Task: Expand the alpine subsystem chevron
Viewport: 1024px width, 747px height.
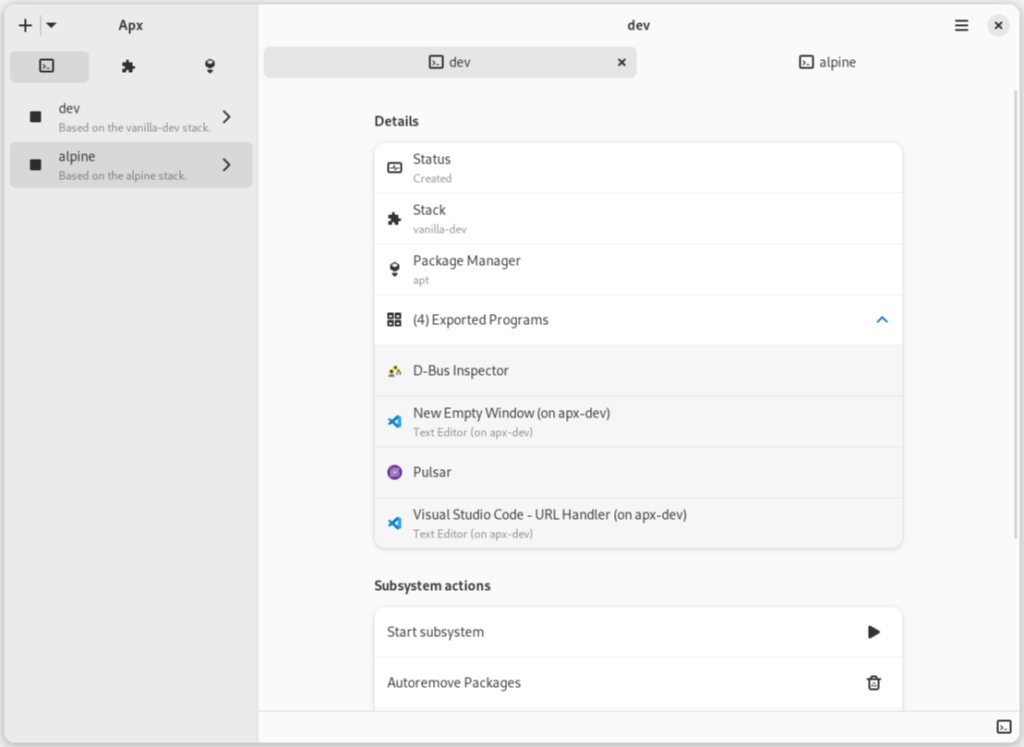Action: [x=227, y=165]
